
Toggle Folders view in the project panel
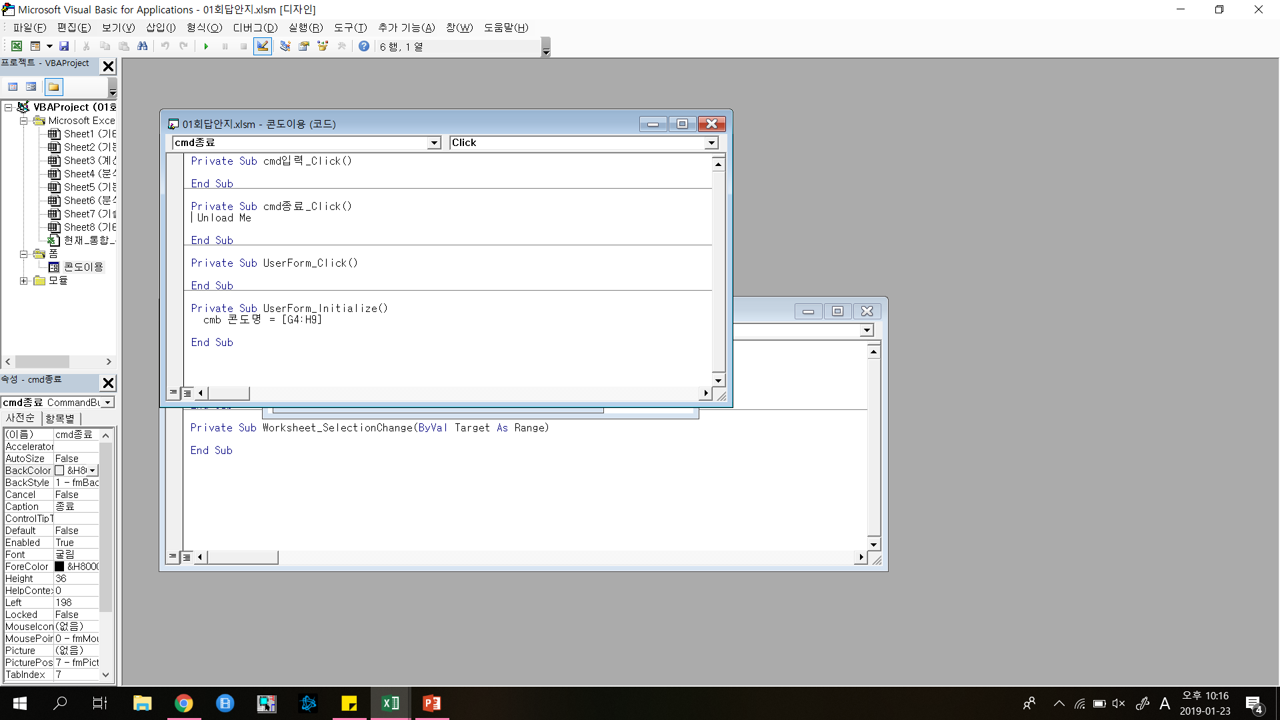coord(53,87)
